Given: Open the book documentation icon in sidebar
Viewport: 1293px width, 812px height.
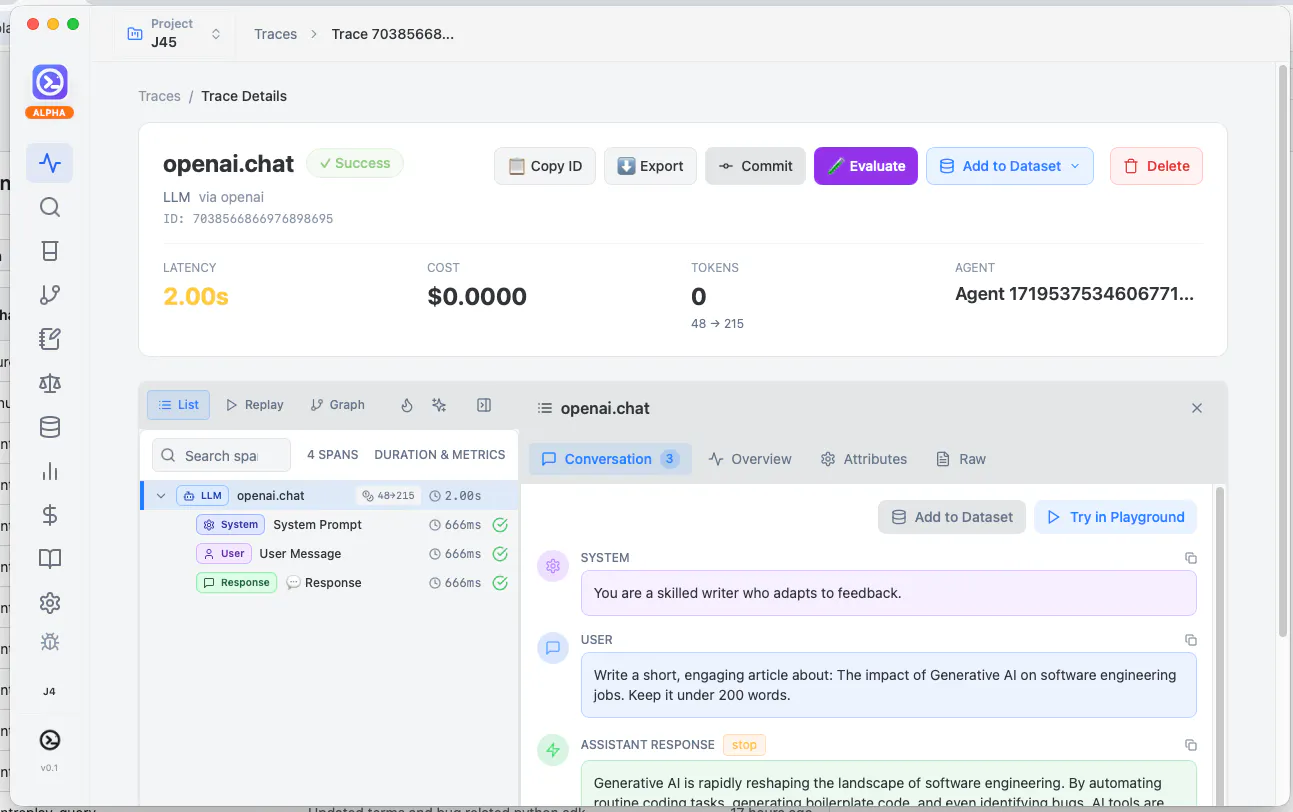Looking at the screenshot, I should [x=50, y=559].
